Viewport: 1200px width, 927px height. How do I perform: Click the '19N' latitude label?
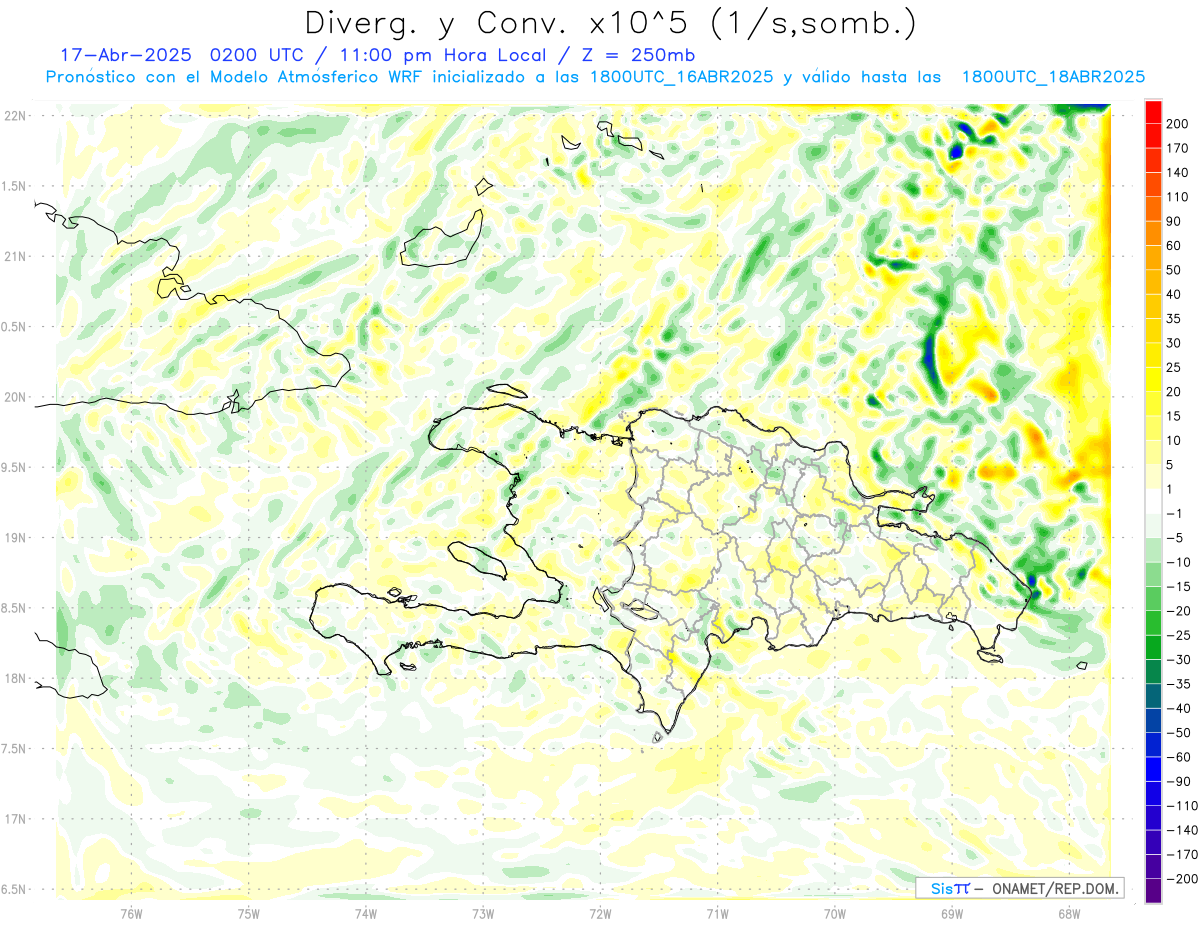pos(15,538)
